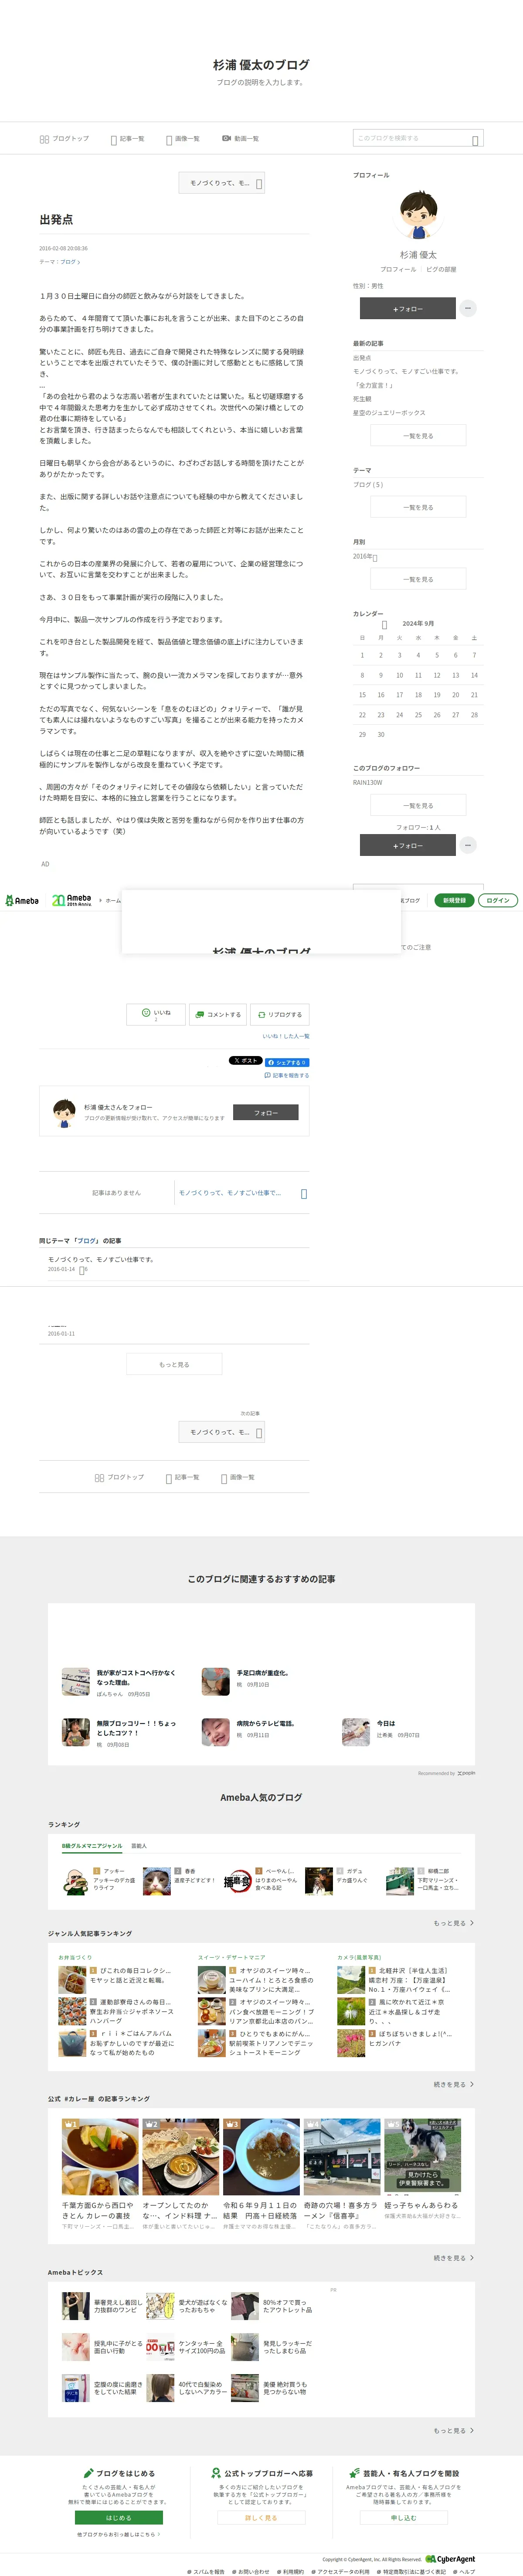Click 記事を報告する link
523x2576 pixels.
pos(287,1075)
